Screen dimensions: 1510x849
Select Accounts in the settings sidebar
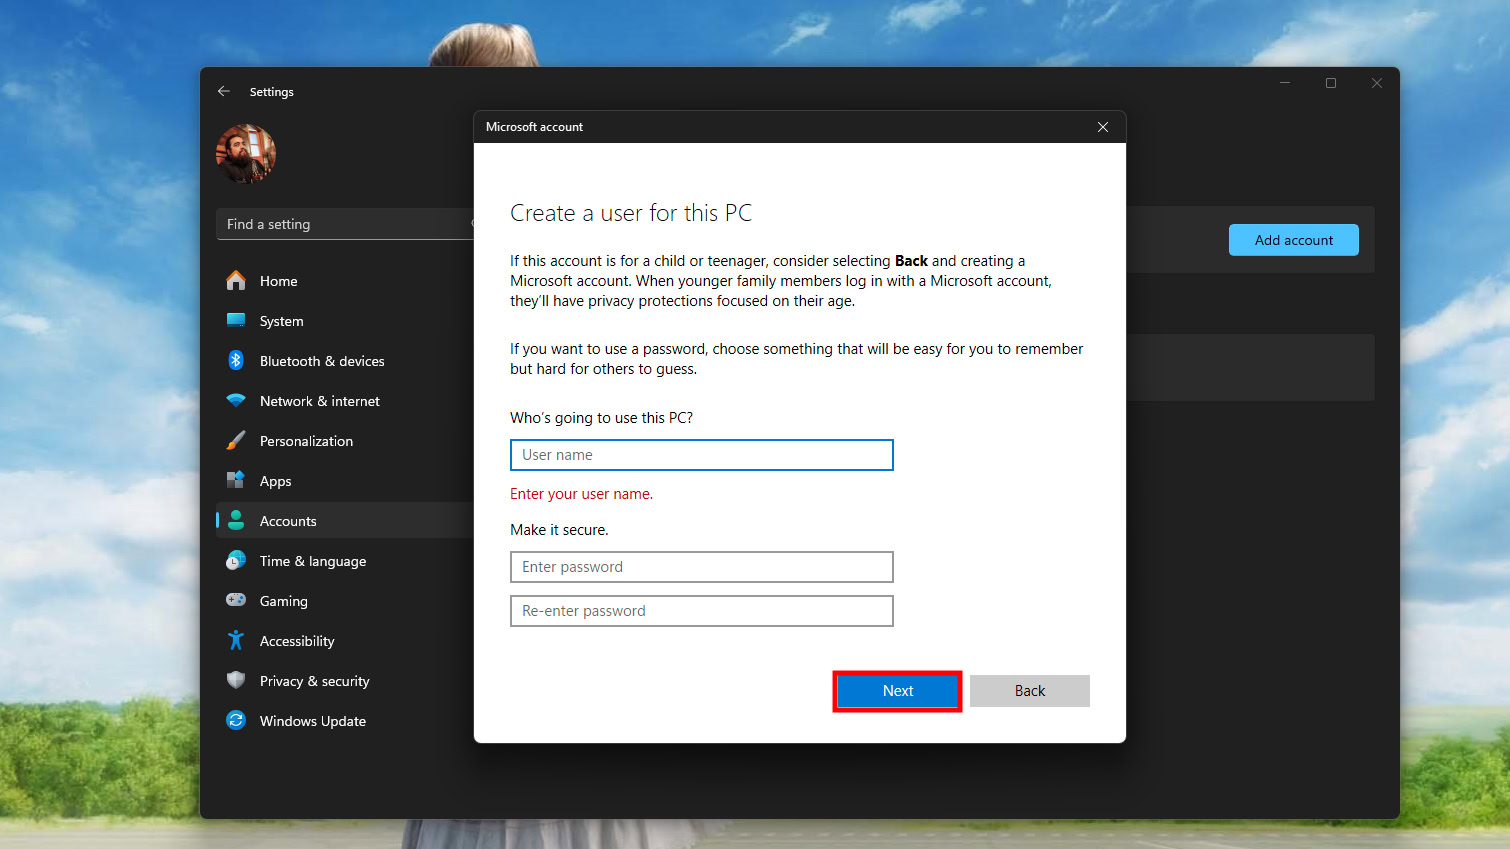[x=288, y=521]
